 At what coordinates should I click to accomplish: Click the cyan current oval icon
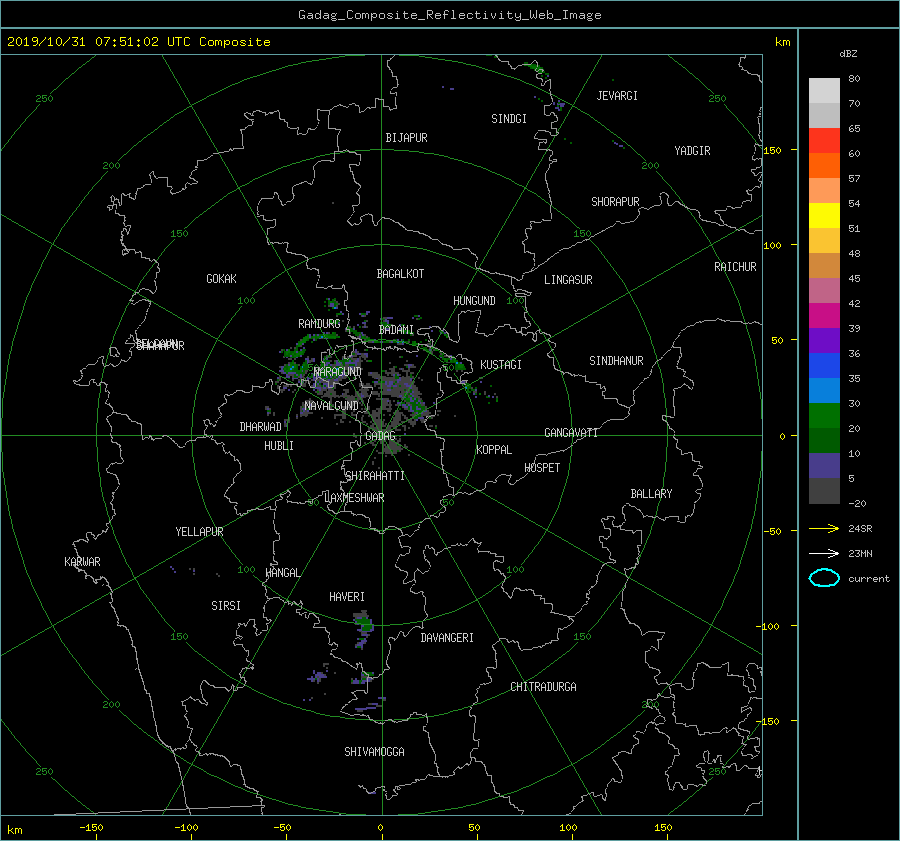coord(824,578)
